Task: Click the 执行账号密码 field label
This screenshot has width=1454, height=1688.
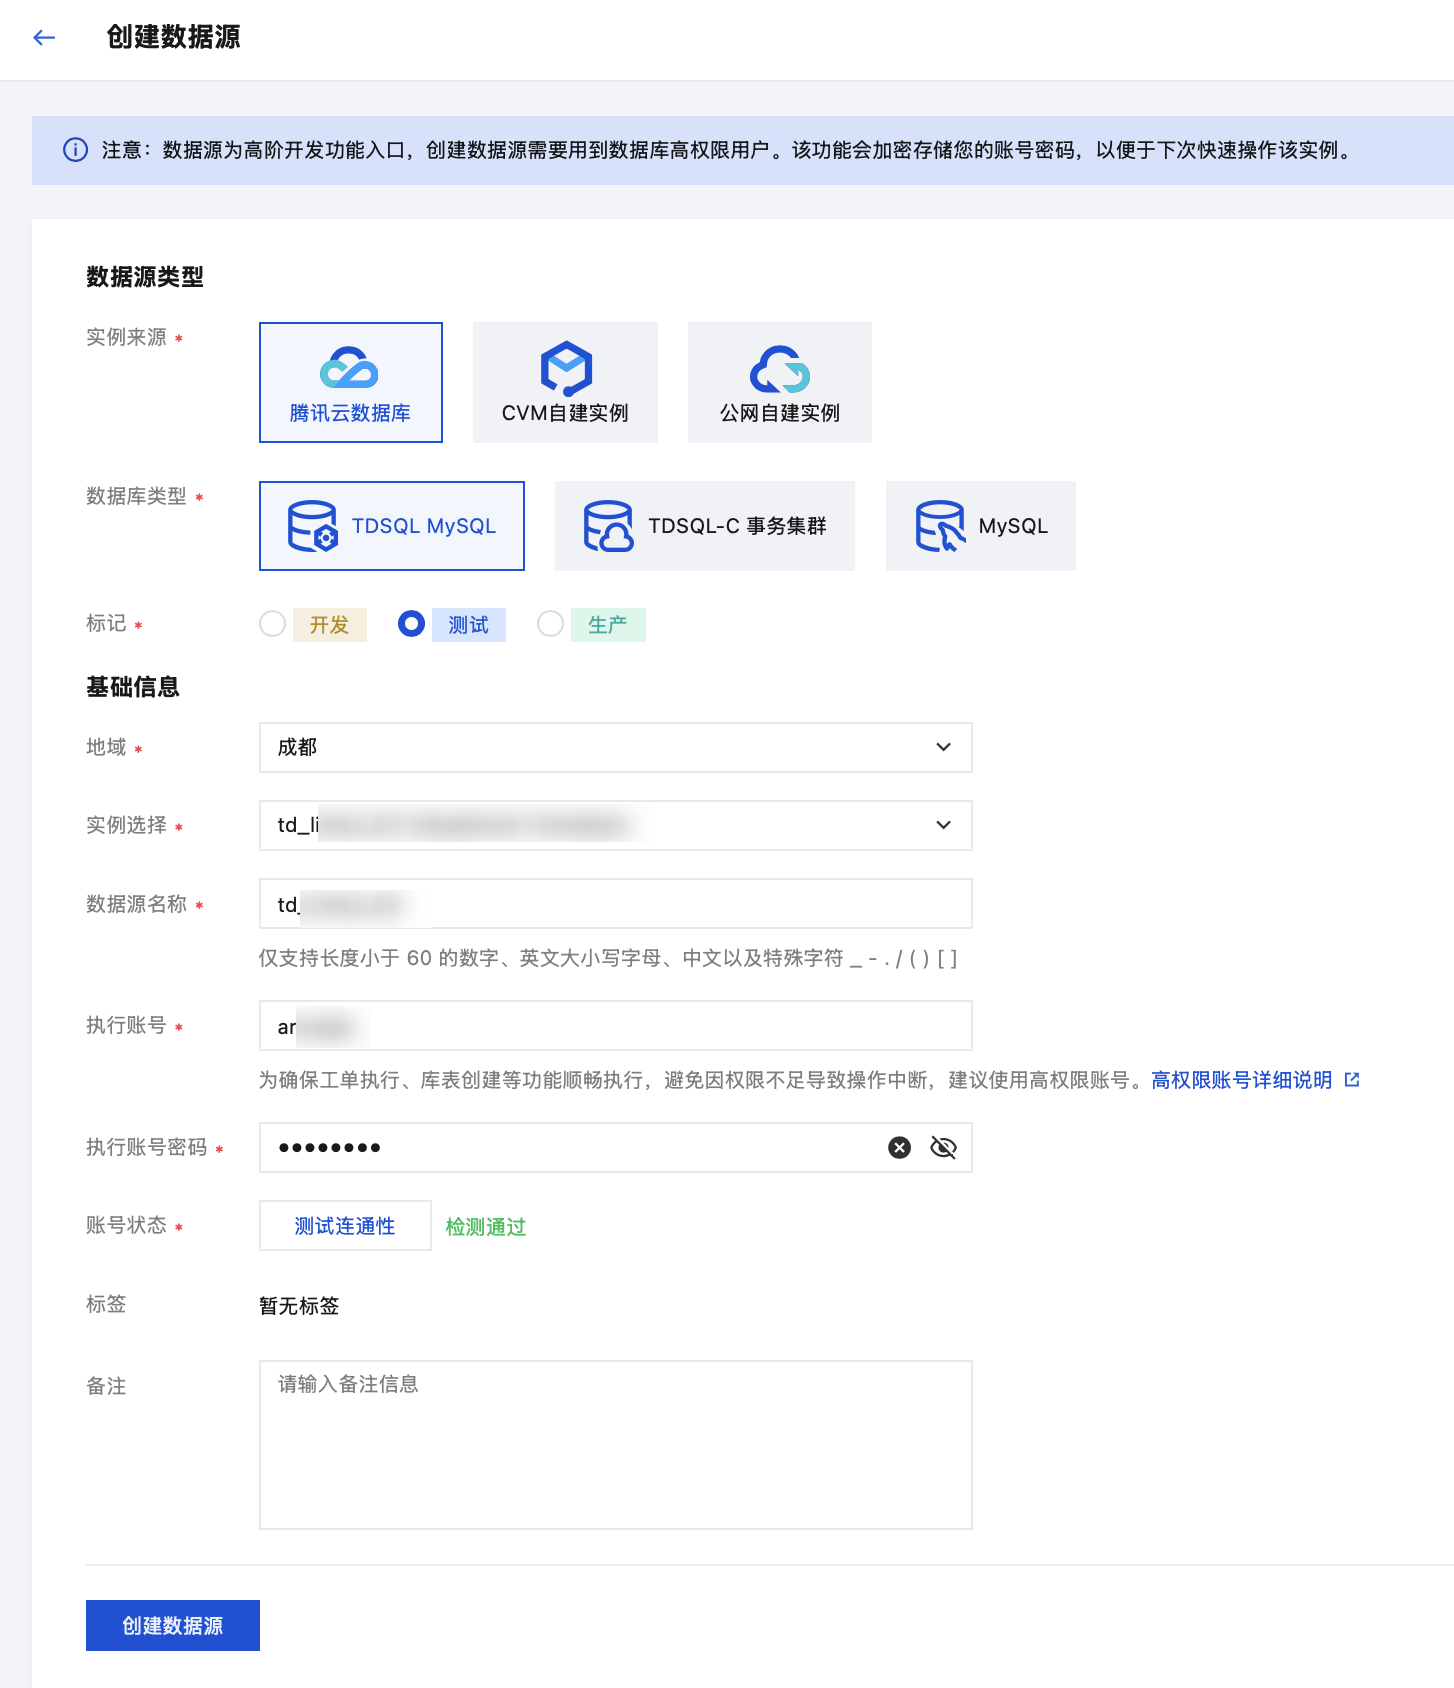Action: point(146,1147)
